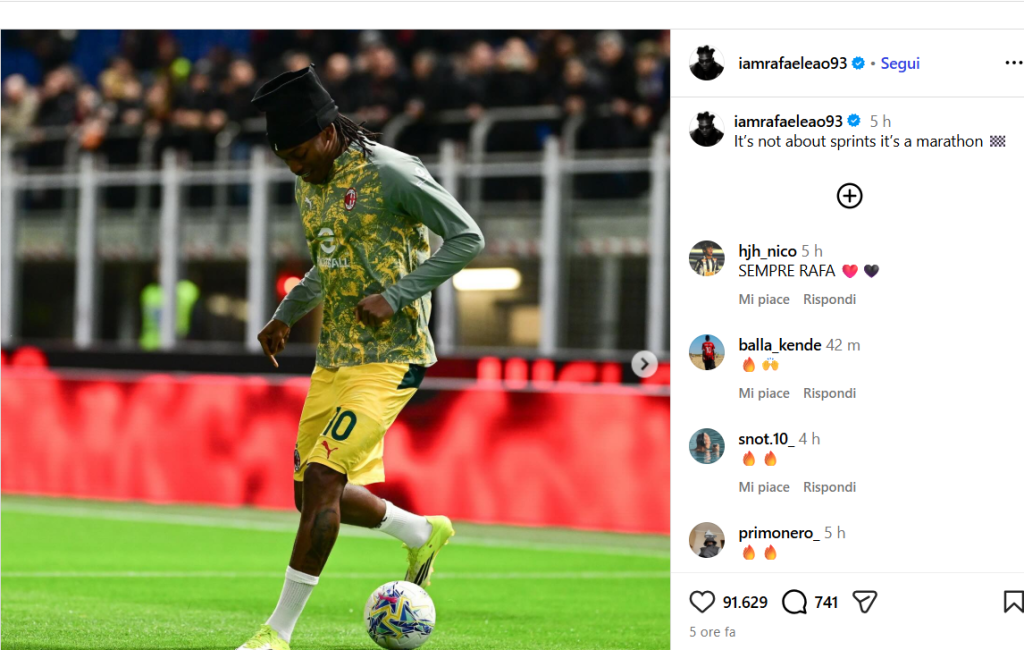Open iamrafaeleao93 profile picture in header
Viewport: 1024px width, 650px height.
707,63
